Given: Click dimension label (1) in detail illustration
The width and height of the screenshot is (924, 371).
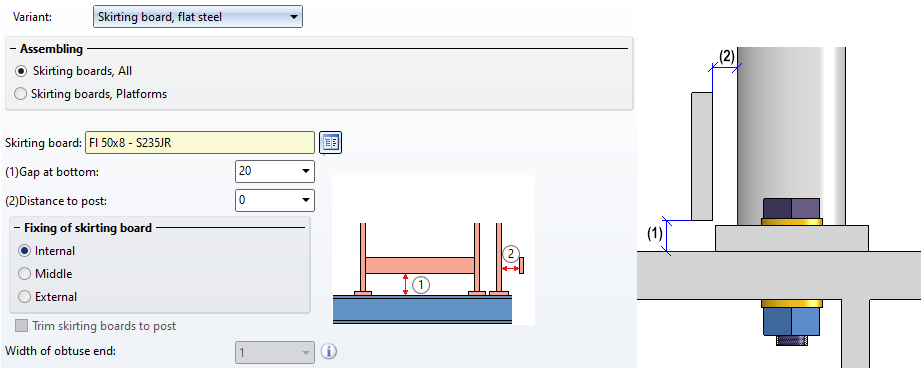Looking at the screenshot, I should pyautogui.click(x=655, y=234).
